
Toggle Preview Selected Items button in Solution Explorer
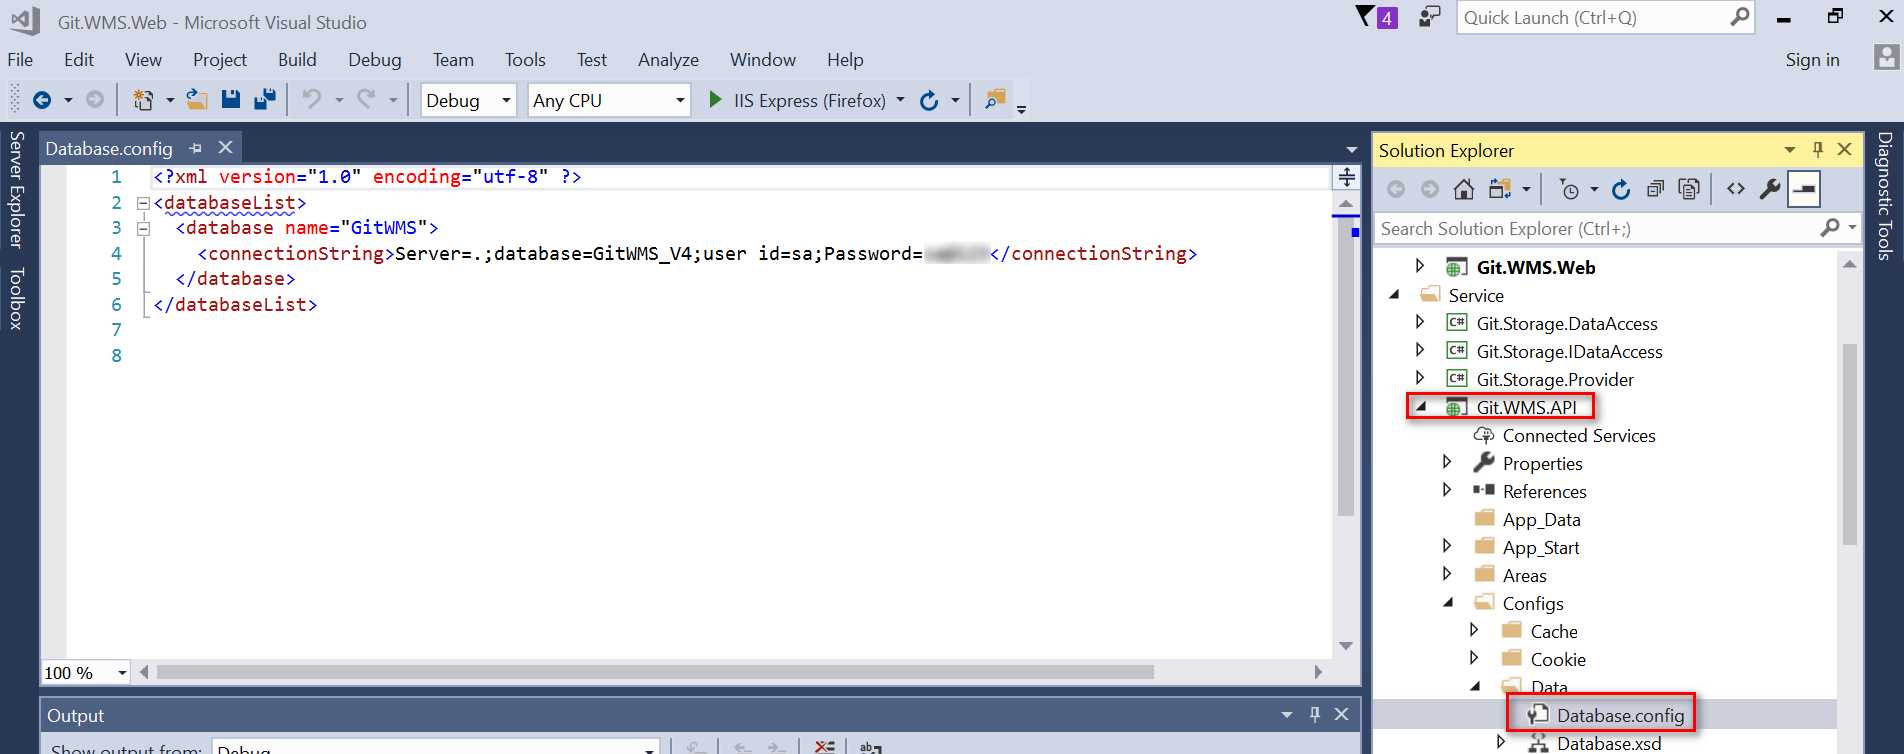point(1804,189)
